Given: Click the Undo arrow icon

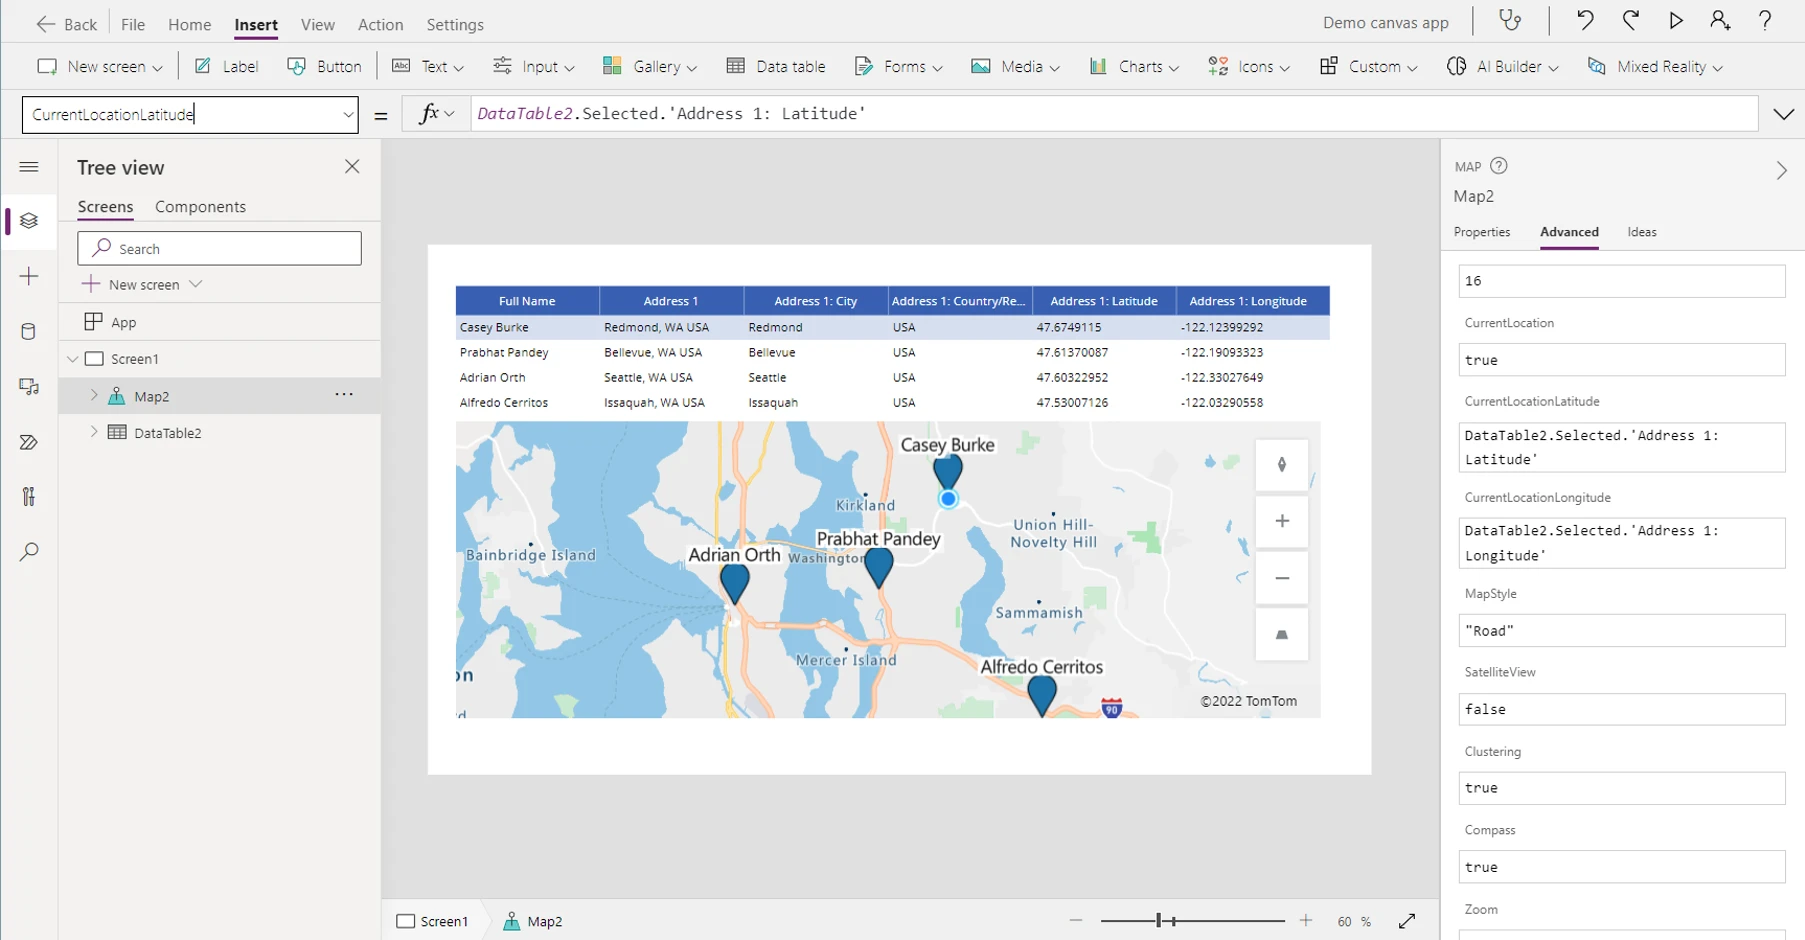Looking at the screenshot, I should point(1585,21).
